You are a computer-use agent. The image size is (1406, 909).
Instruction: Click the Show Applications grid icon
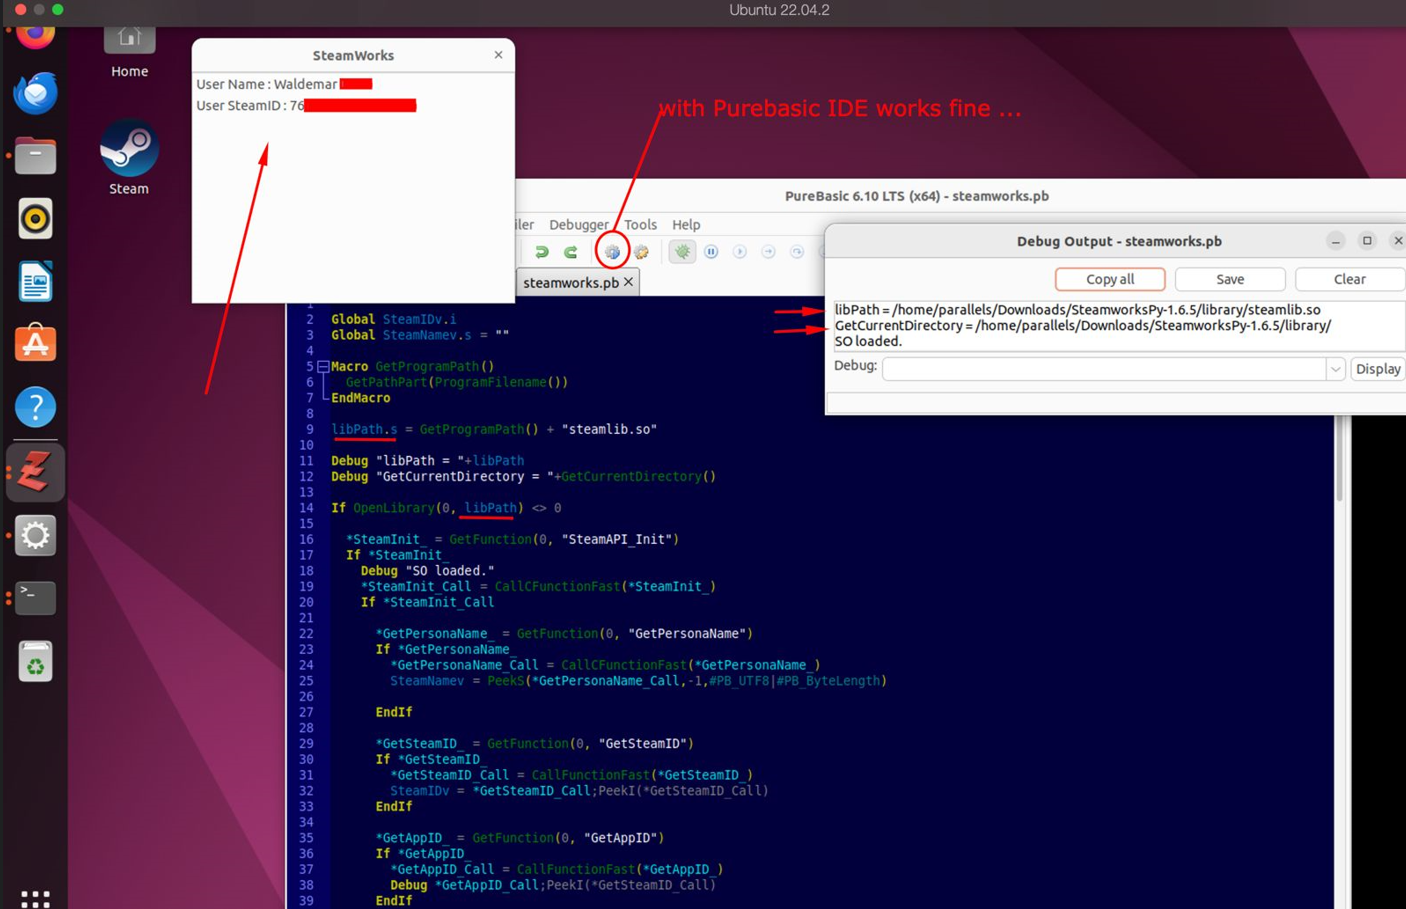tap(35, 899)
